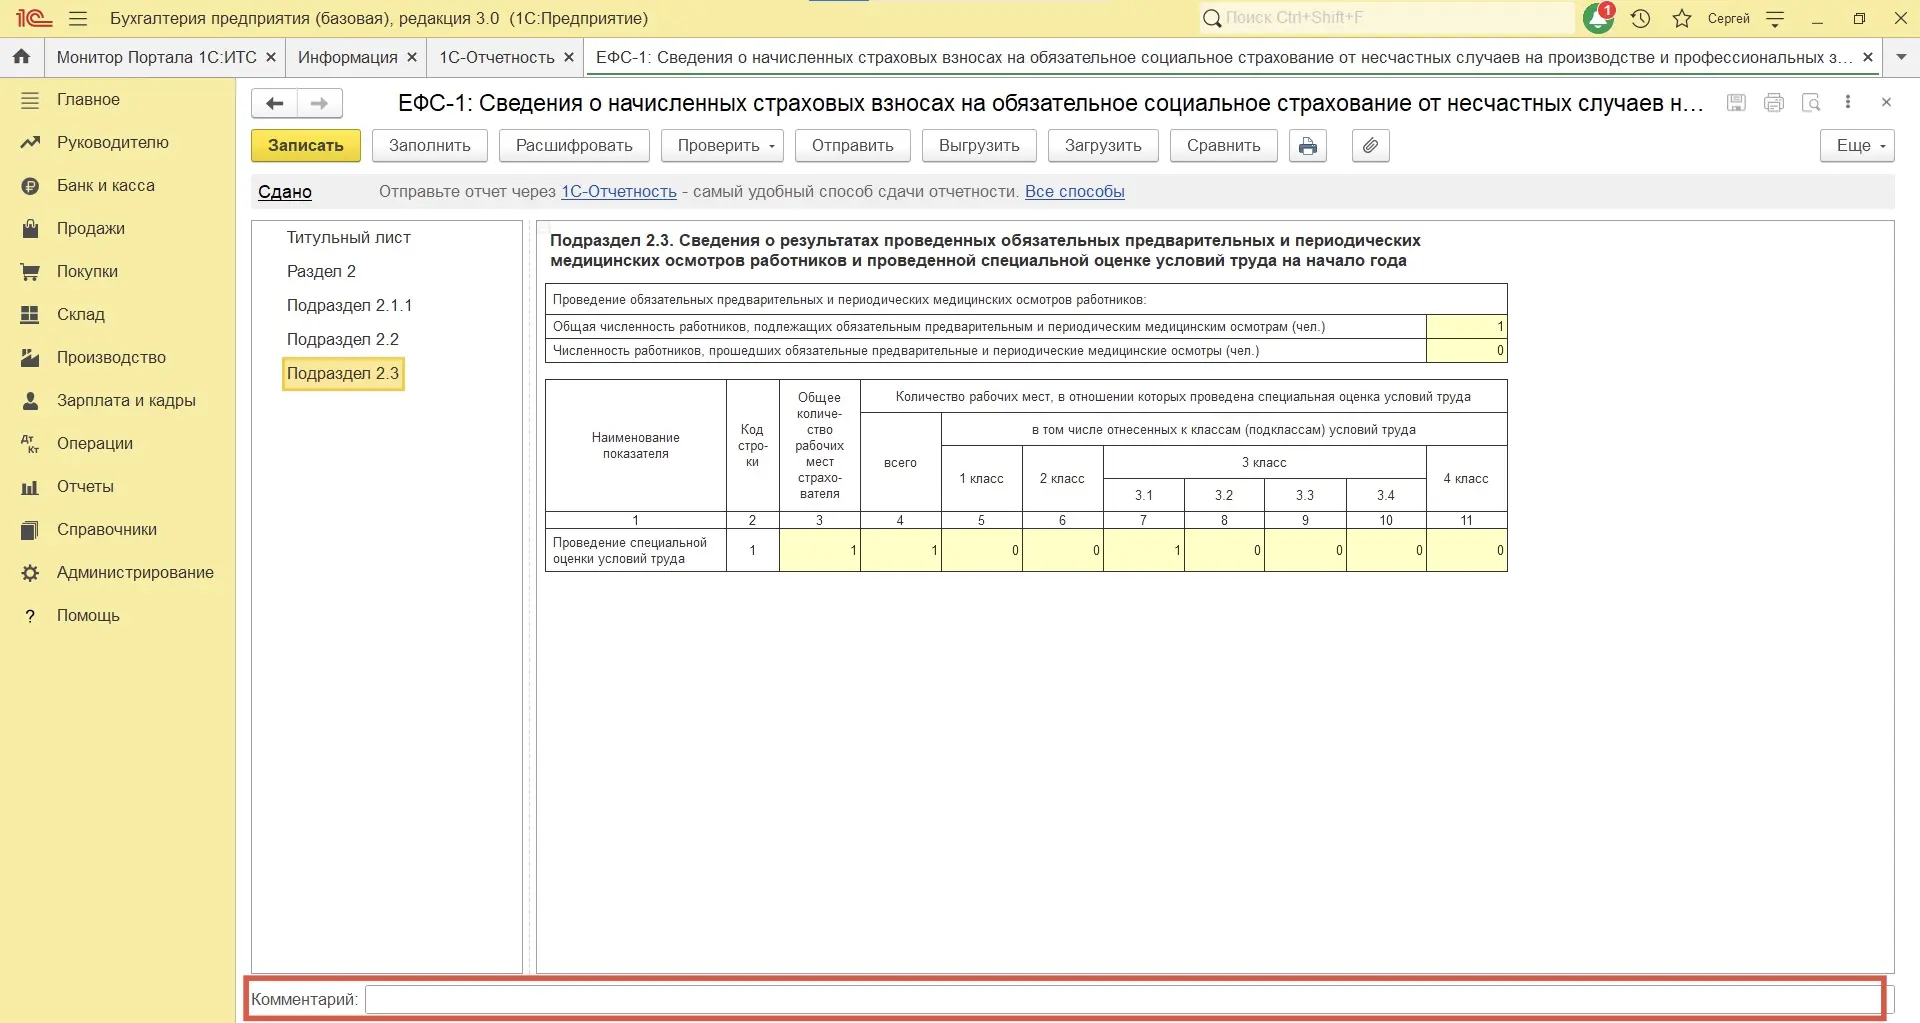Click the printer icon in form header

(1774, 102)
